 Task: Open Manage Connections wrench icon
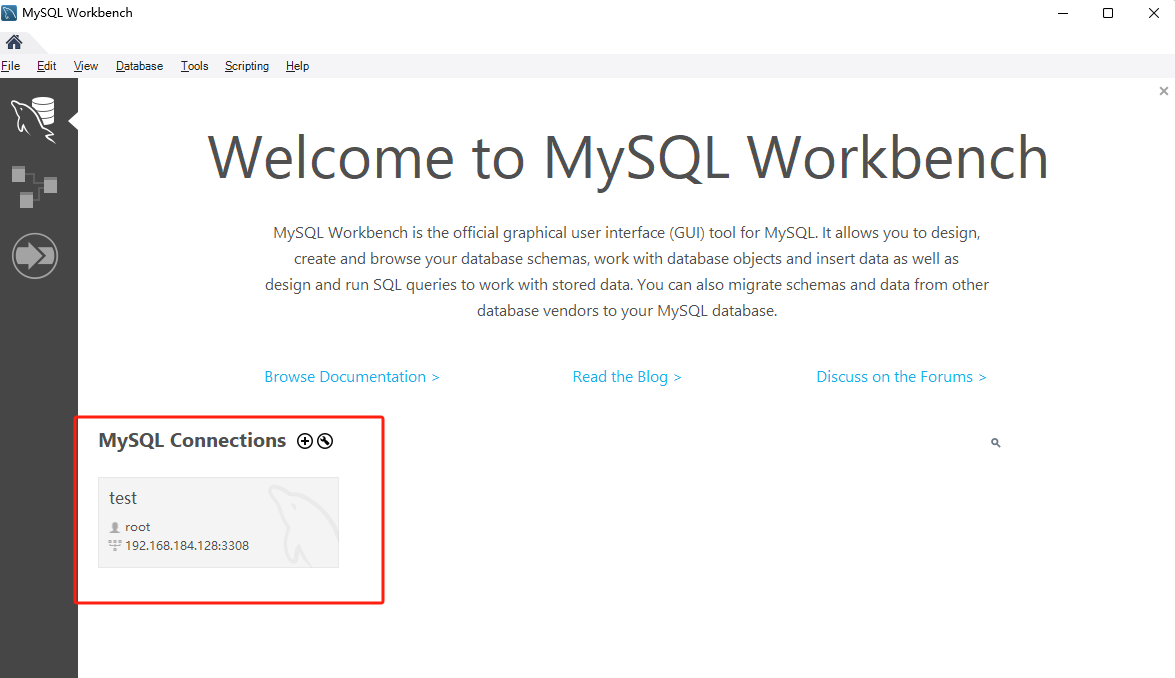(x=324, y=441)
